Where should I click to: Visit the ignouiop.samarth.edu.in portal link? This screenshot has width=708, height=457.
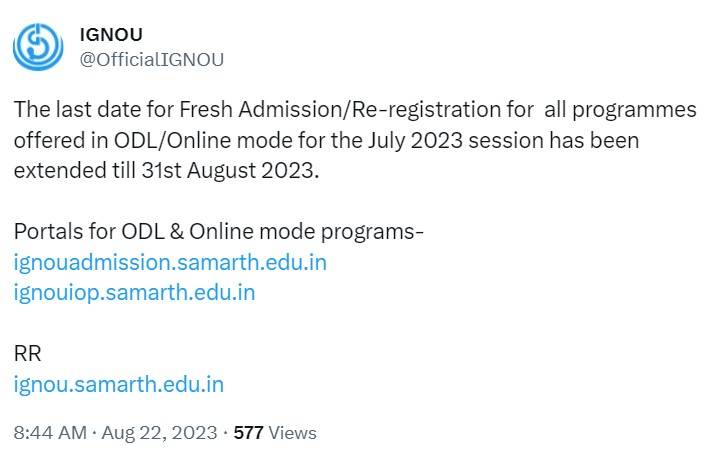(134, 293)
